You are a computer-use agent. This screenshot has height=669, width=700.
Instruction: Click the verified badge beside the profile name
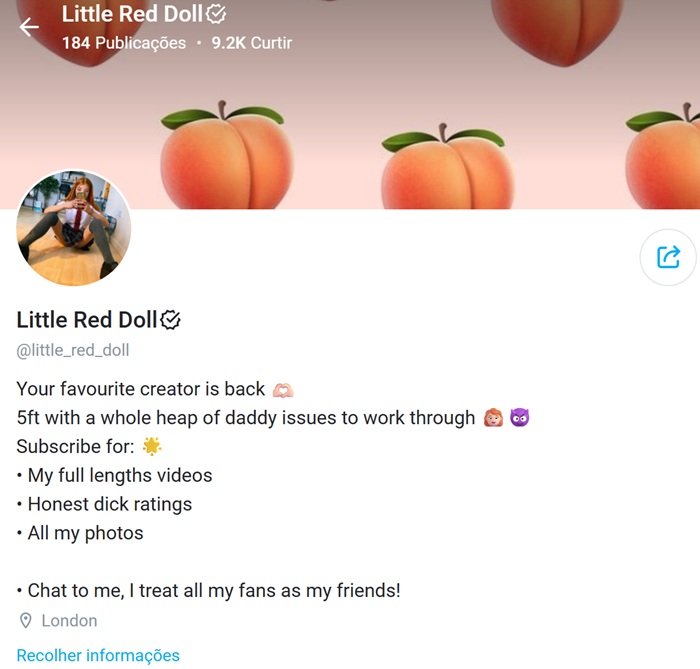coord(171,320)
